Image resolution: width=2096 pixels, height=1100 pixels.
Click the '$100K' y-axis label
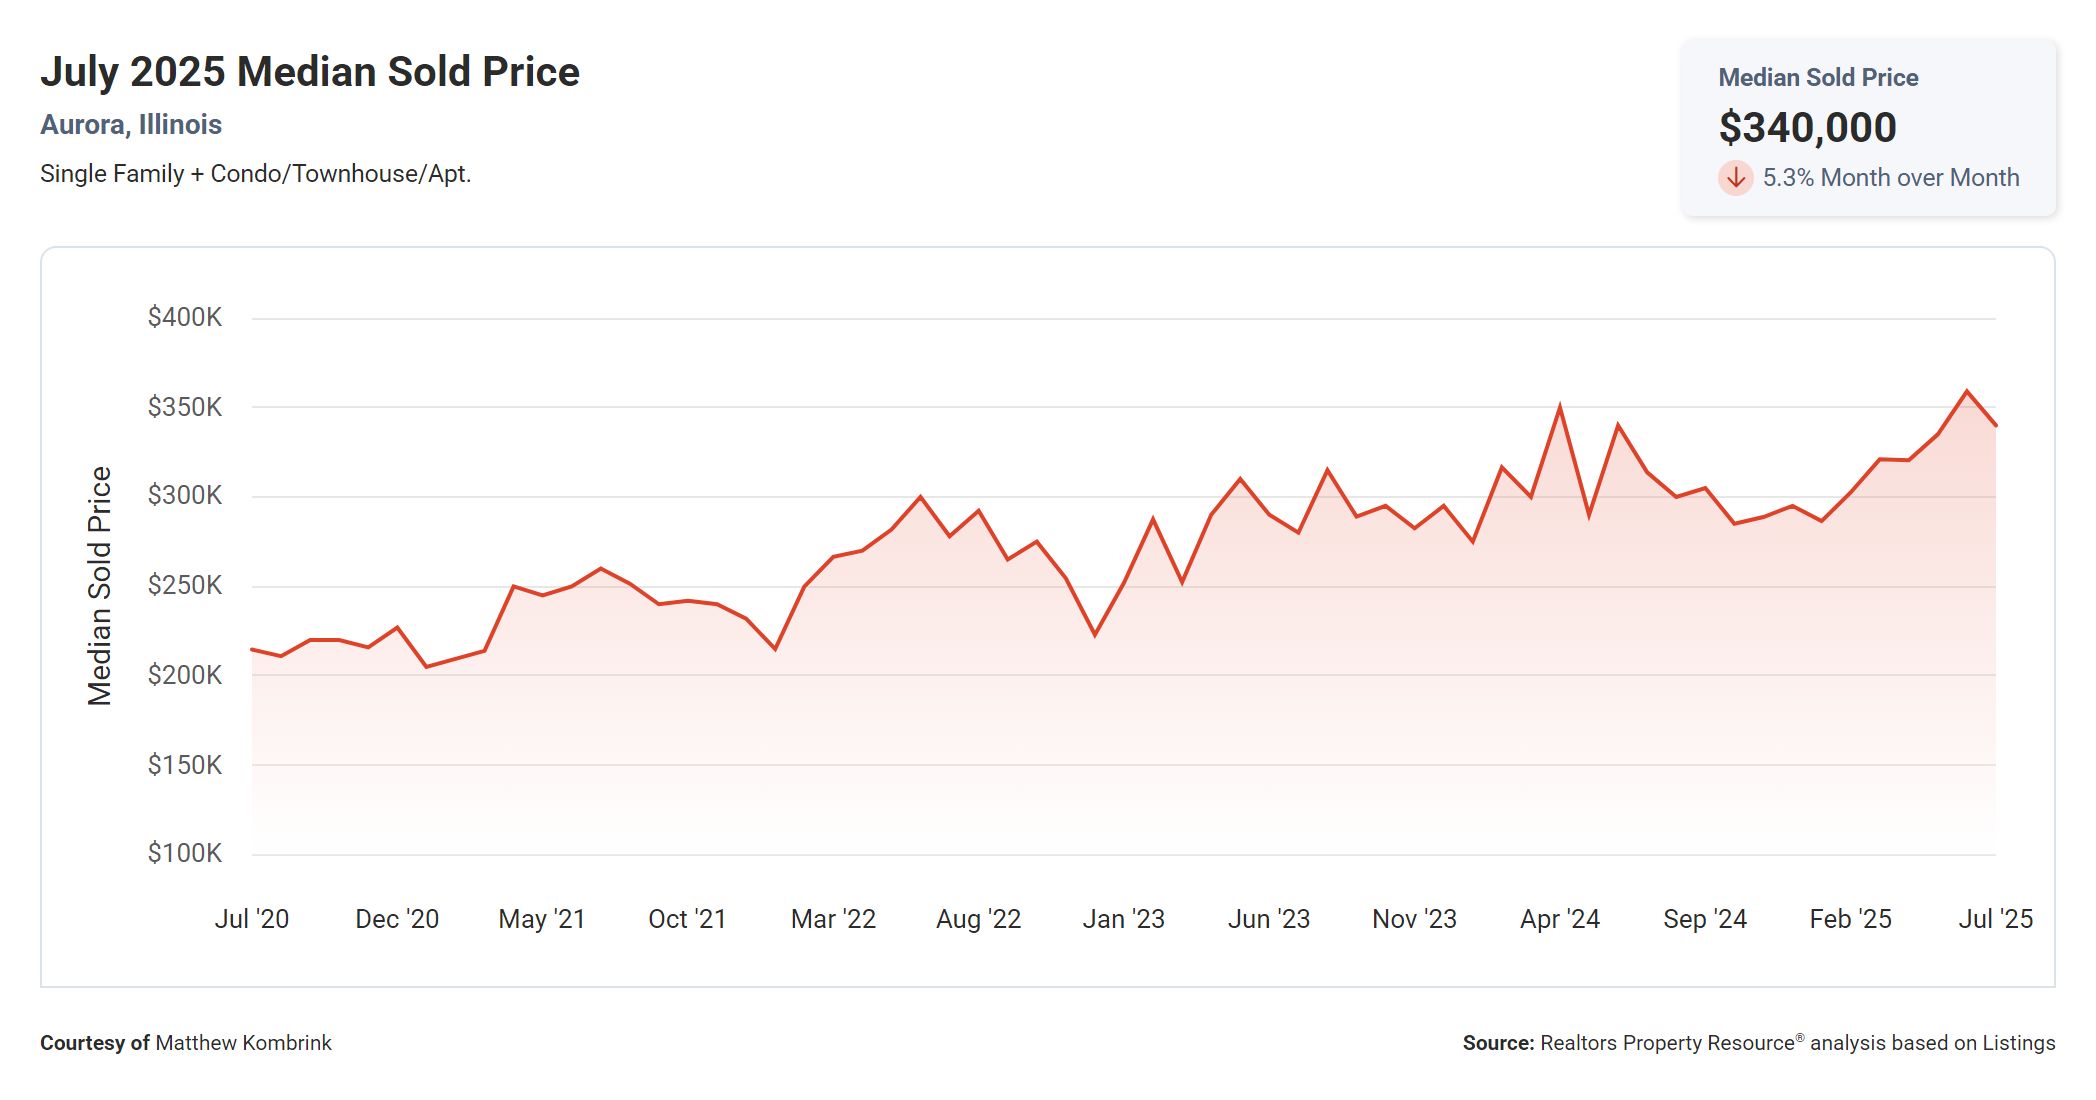pyautogui.click(x=185, y=853)
